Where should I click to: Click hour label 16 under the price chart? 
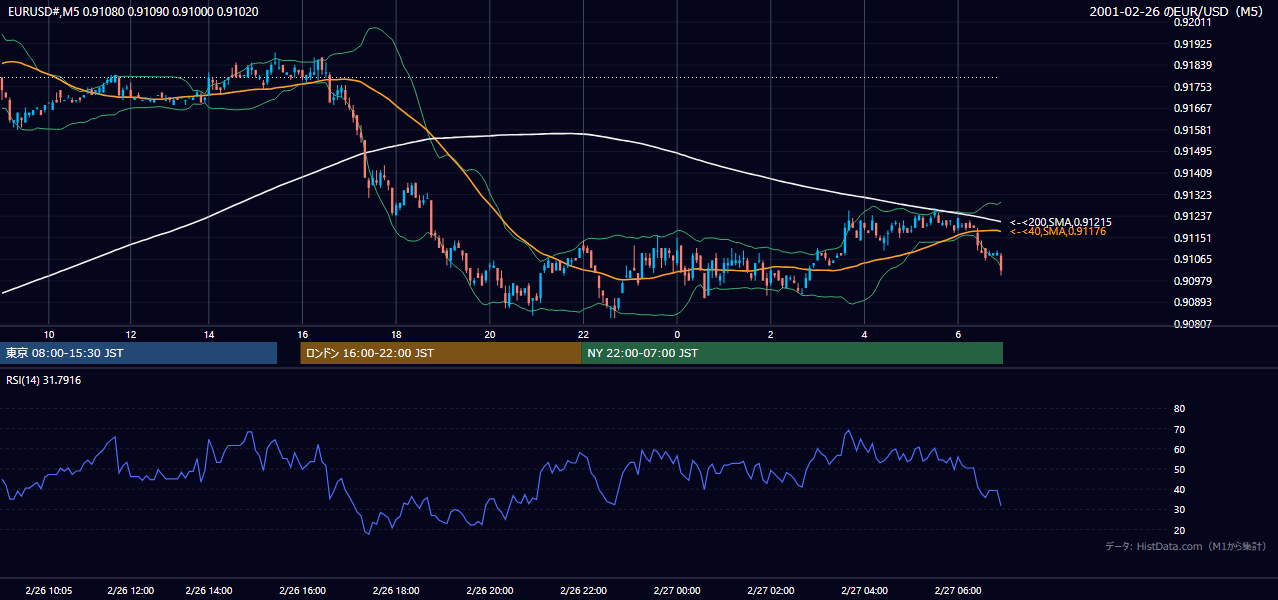[x=302, y=334]
